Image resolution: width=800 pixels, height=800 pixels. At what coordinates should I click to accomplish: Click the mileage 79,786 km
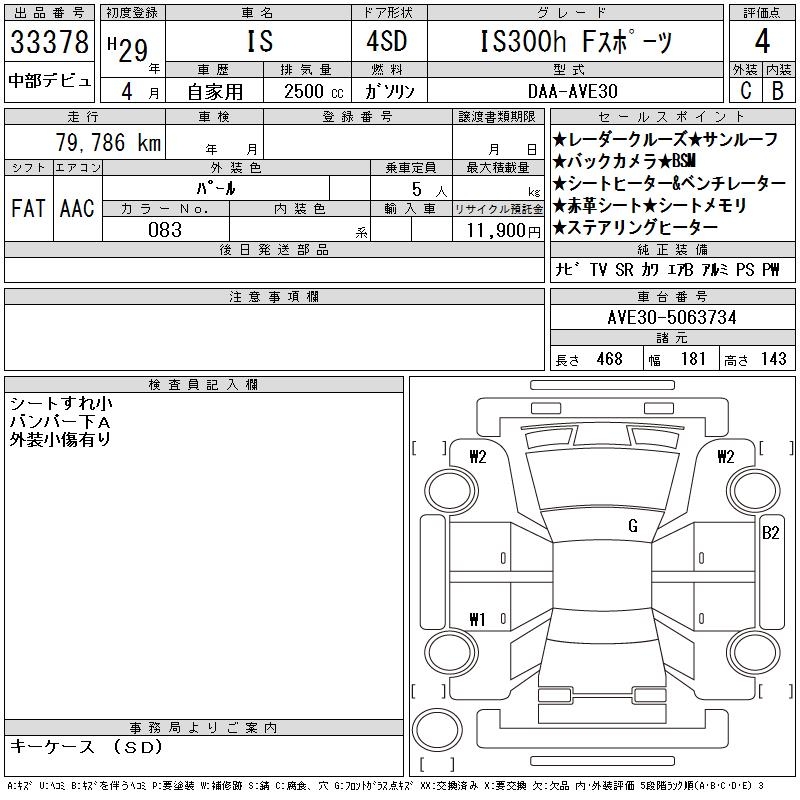tap(108, 143)
